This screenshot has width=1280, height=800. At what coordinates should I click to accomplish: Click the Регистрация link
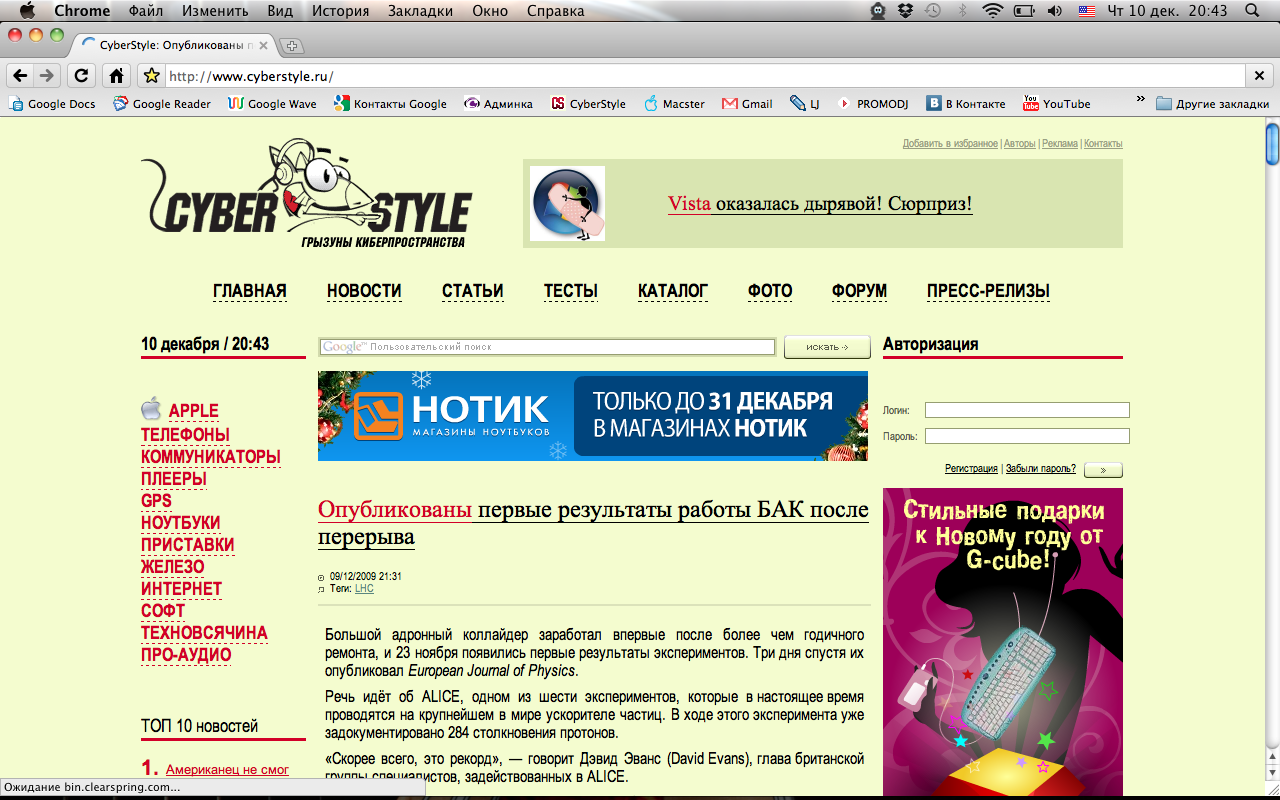(x=971, y=468)
